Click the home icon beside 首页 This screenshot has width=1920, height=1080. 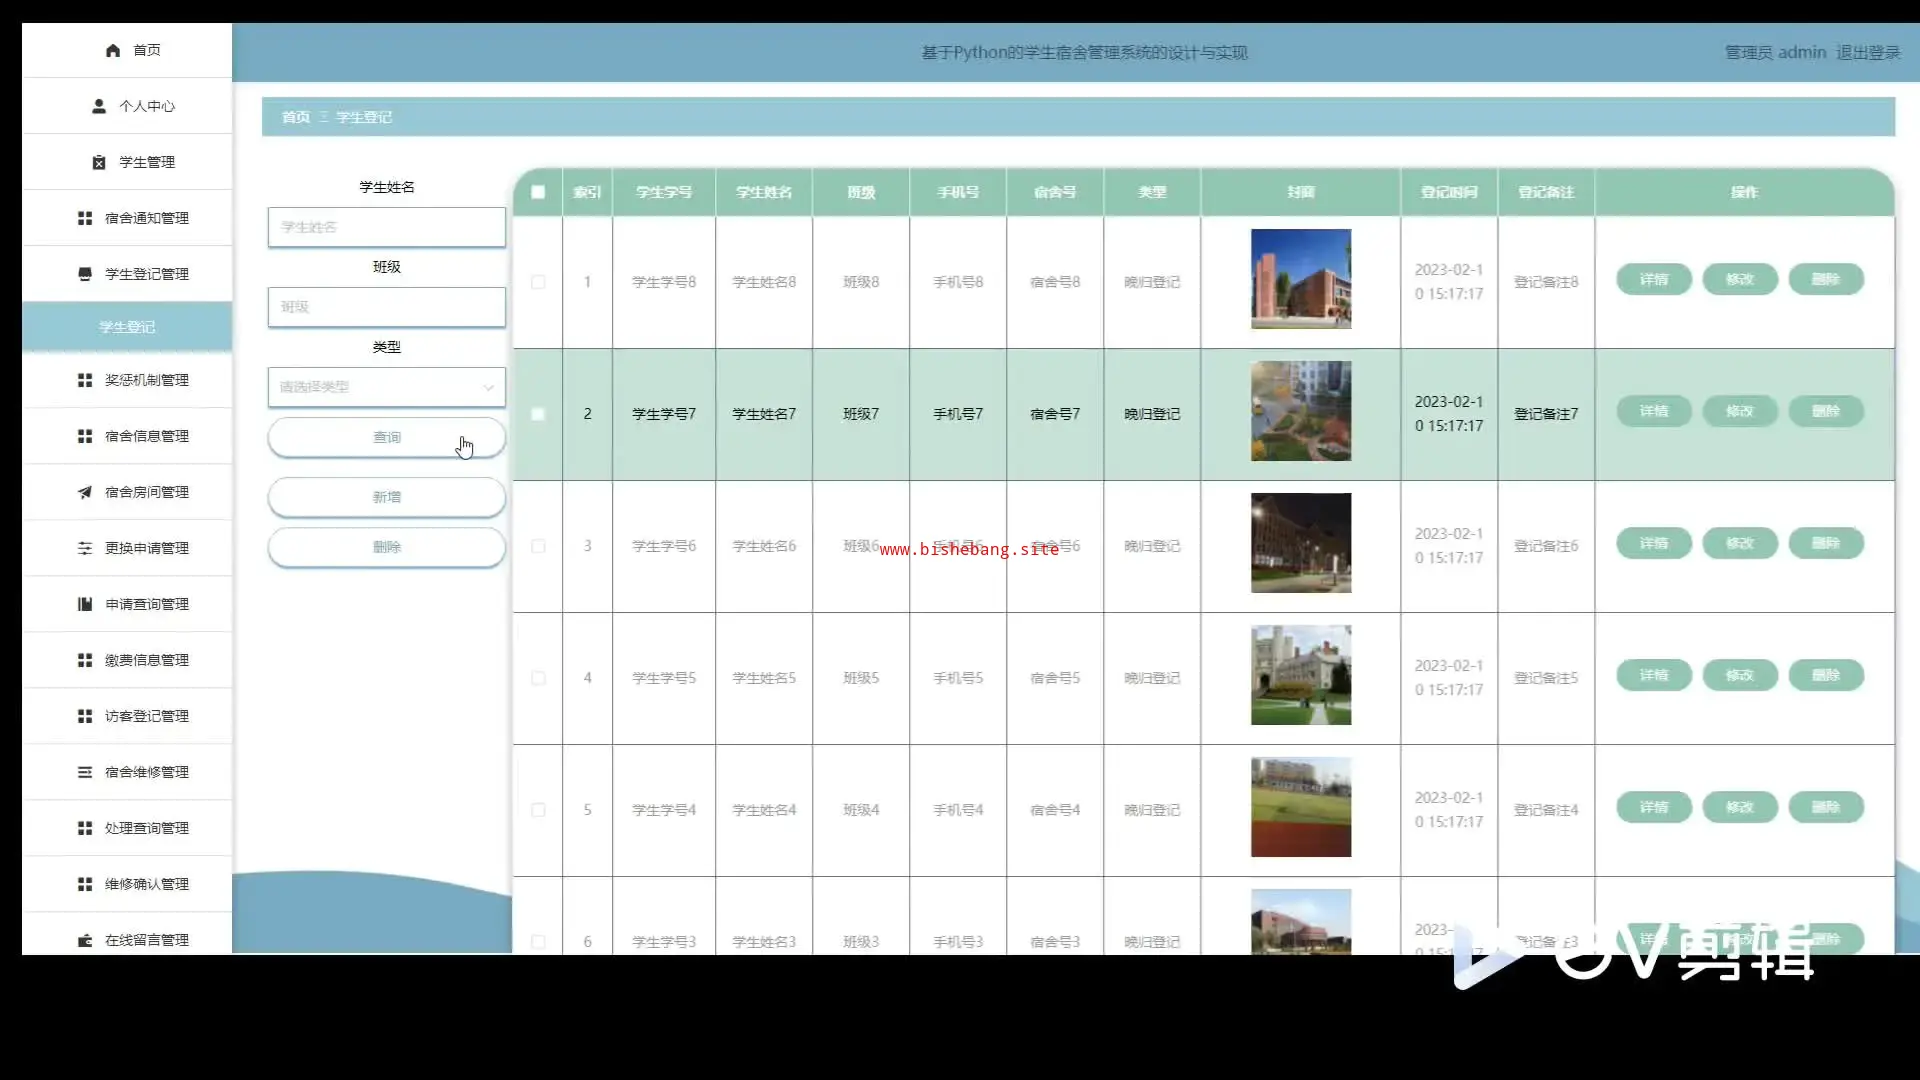pos(113,50)
